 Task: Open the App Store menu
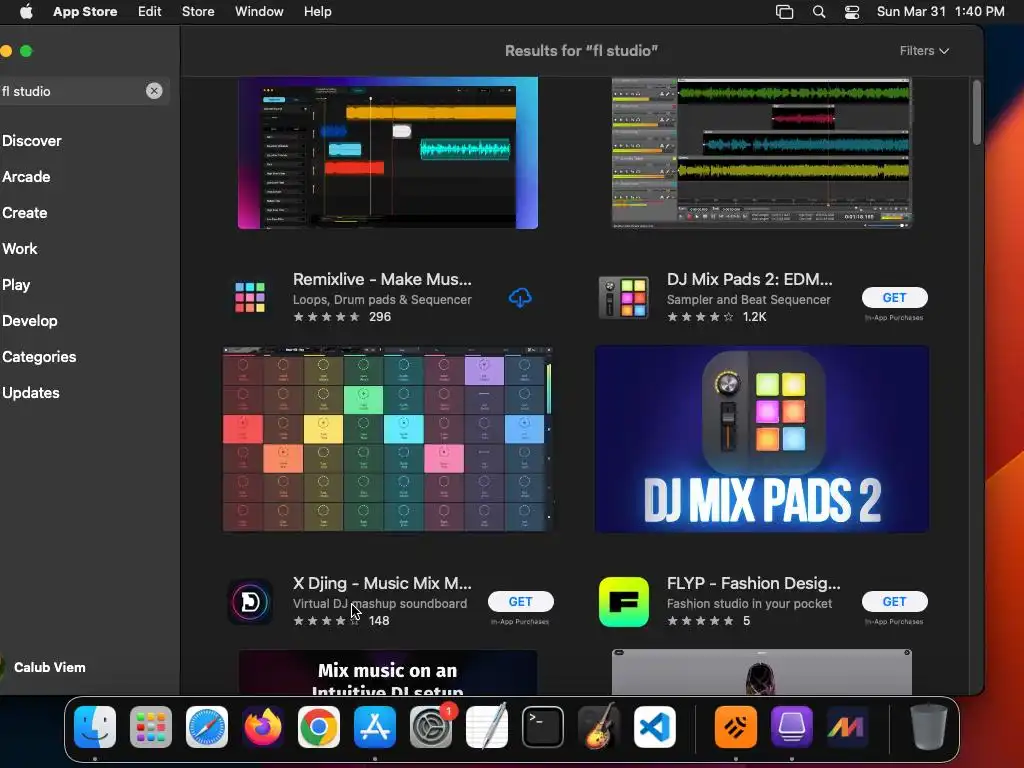[85, 12]
